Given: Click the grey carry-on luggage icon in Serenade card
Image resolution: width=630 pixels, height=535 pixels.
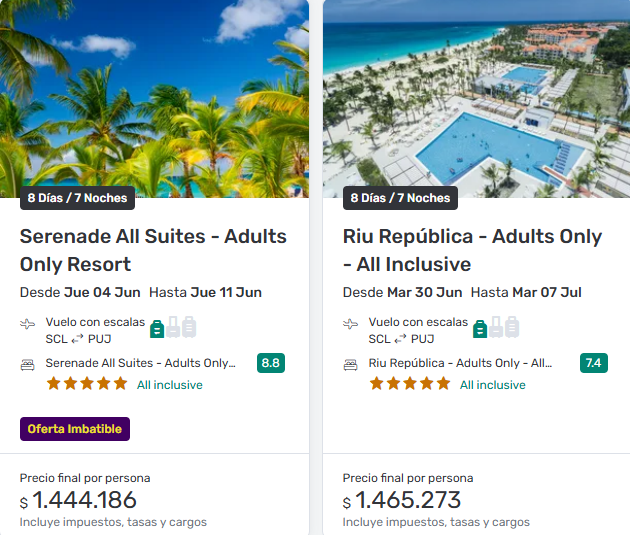Looking at the screenshot, I should [x=173, y=327].
